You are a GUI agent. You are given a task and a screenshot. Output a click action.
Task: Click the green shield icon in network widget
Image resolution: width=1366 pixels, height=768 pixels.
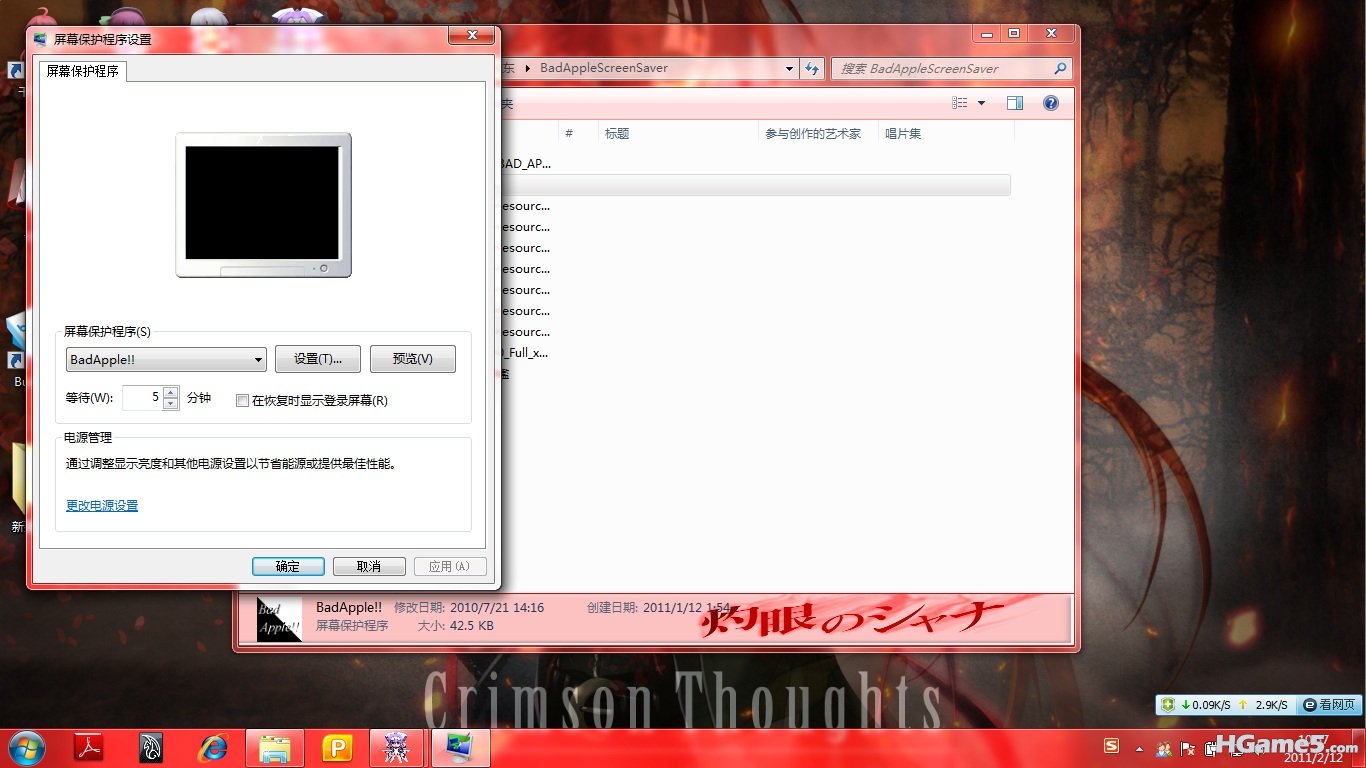click(1168, 705)
